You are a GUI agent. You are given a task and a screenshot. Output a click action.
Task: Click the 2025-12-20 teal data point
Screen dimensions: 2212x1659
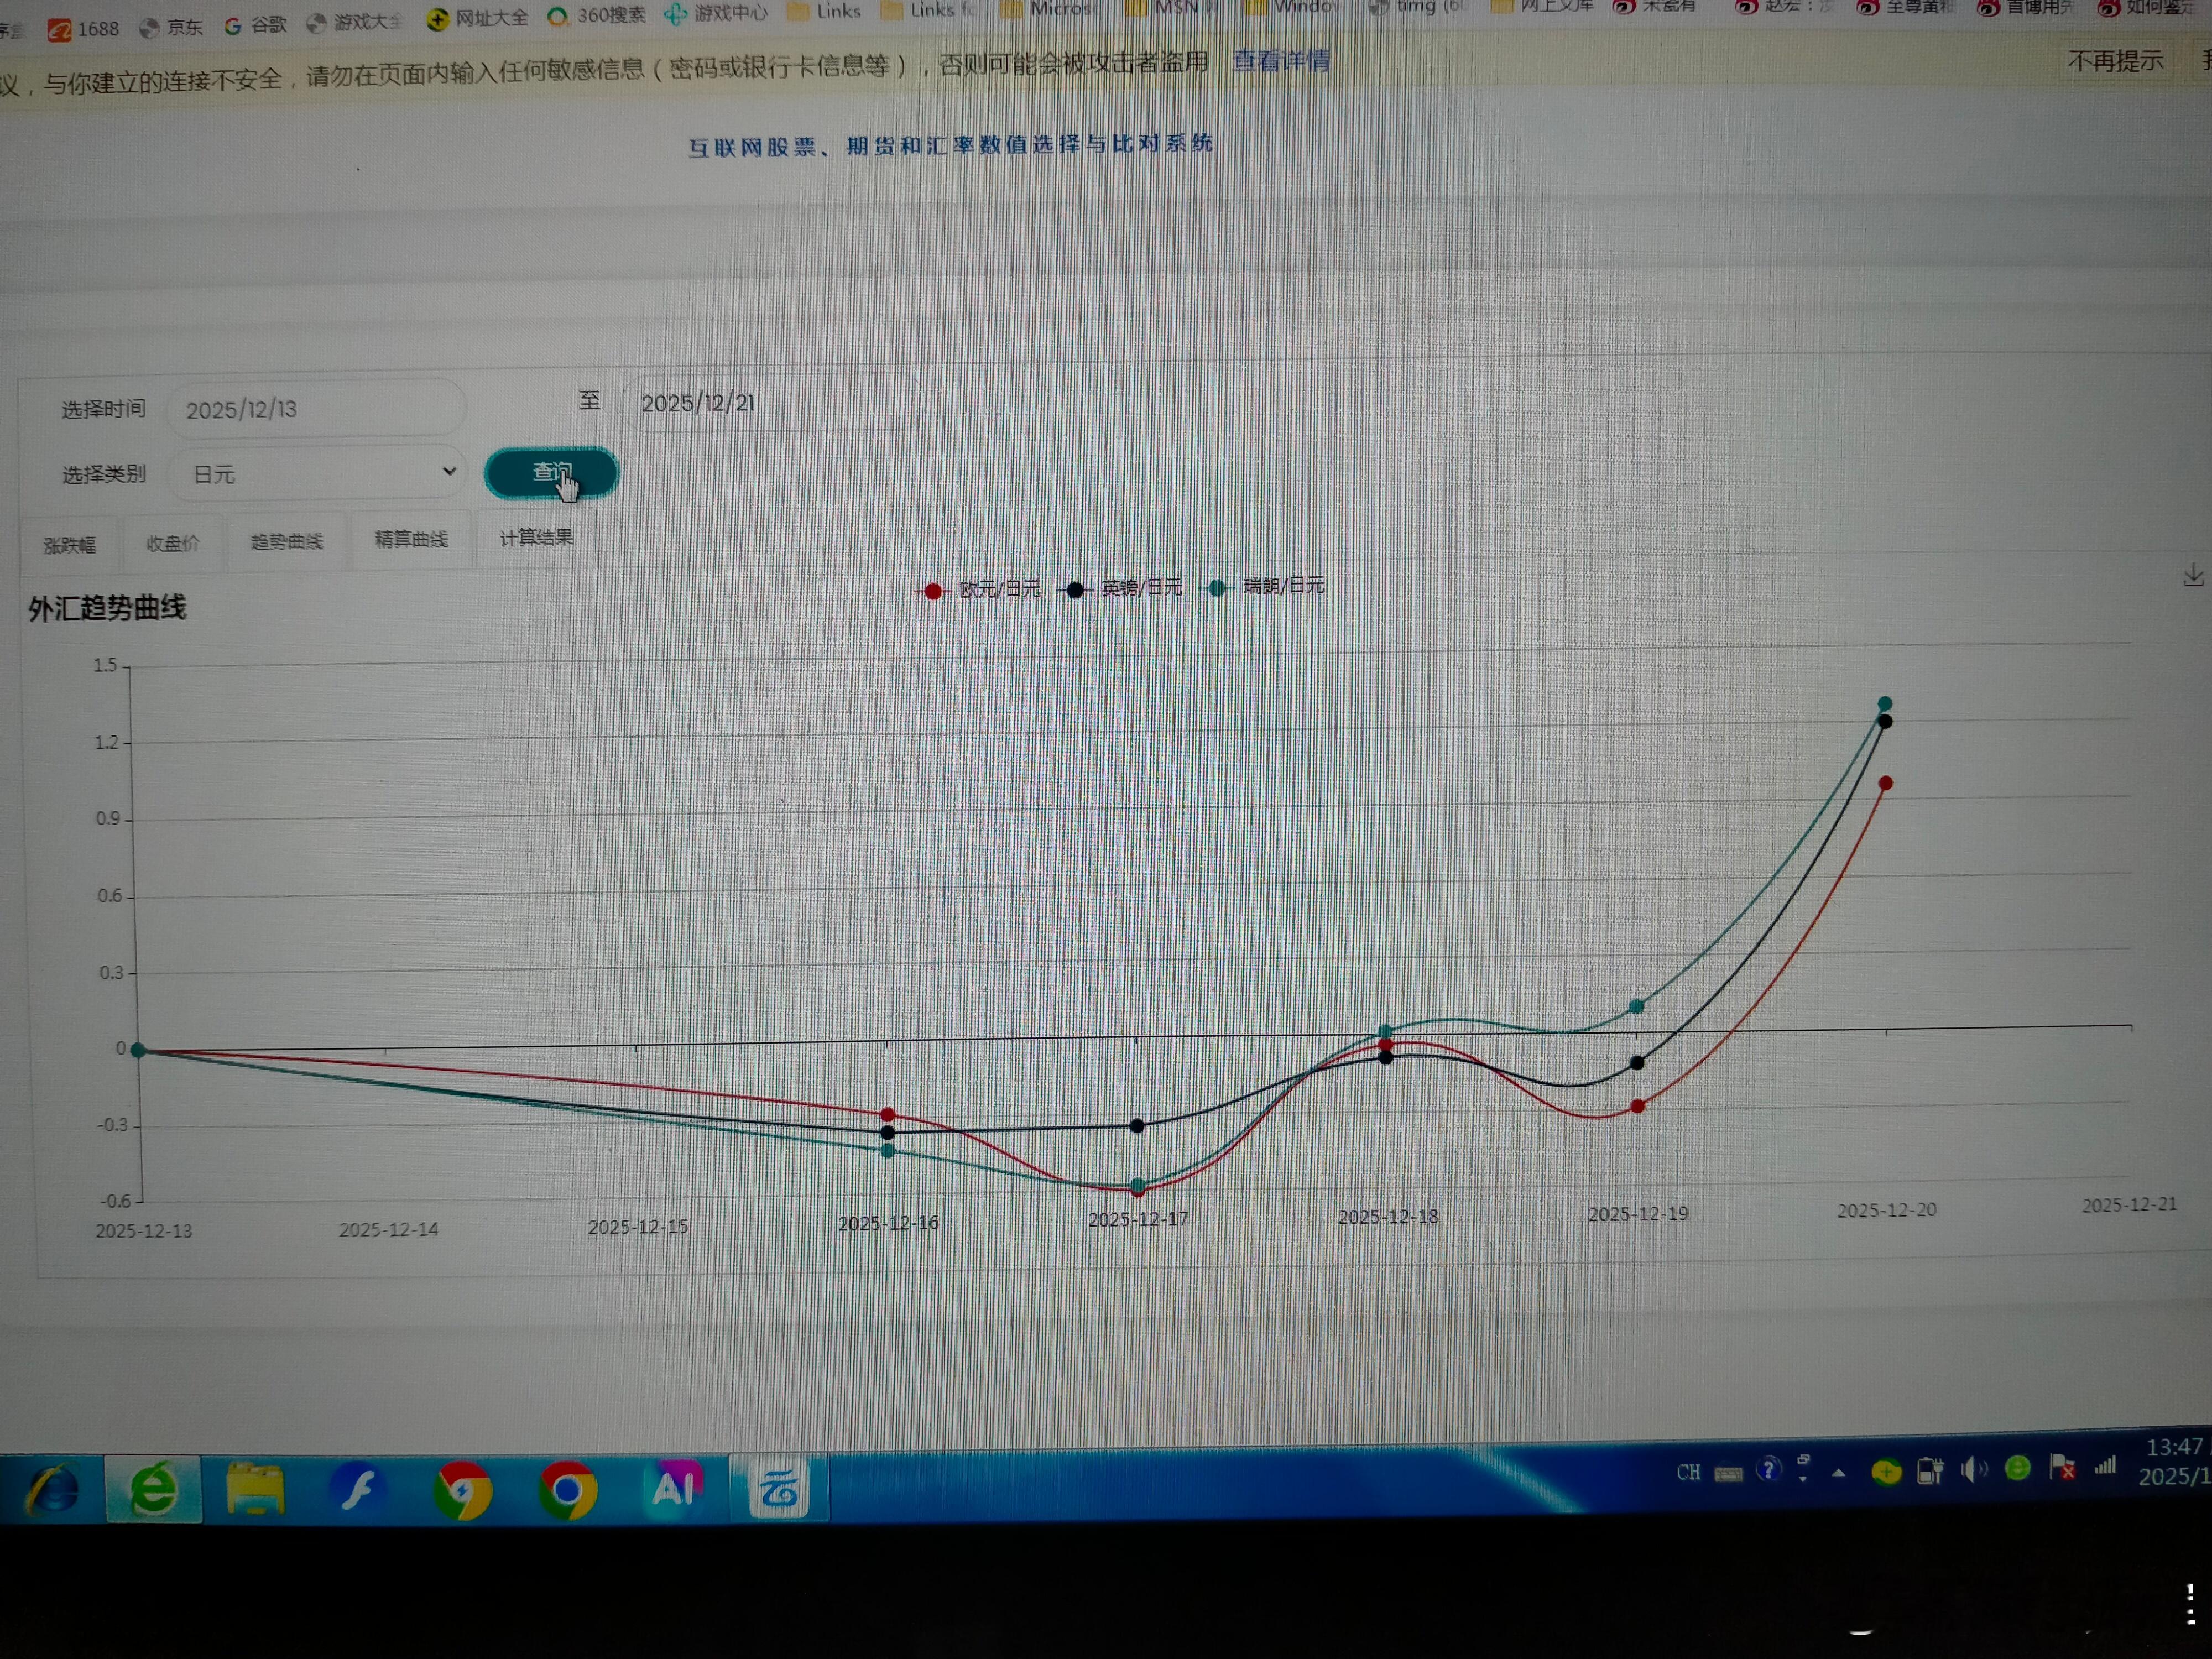1885,704
